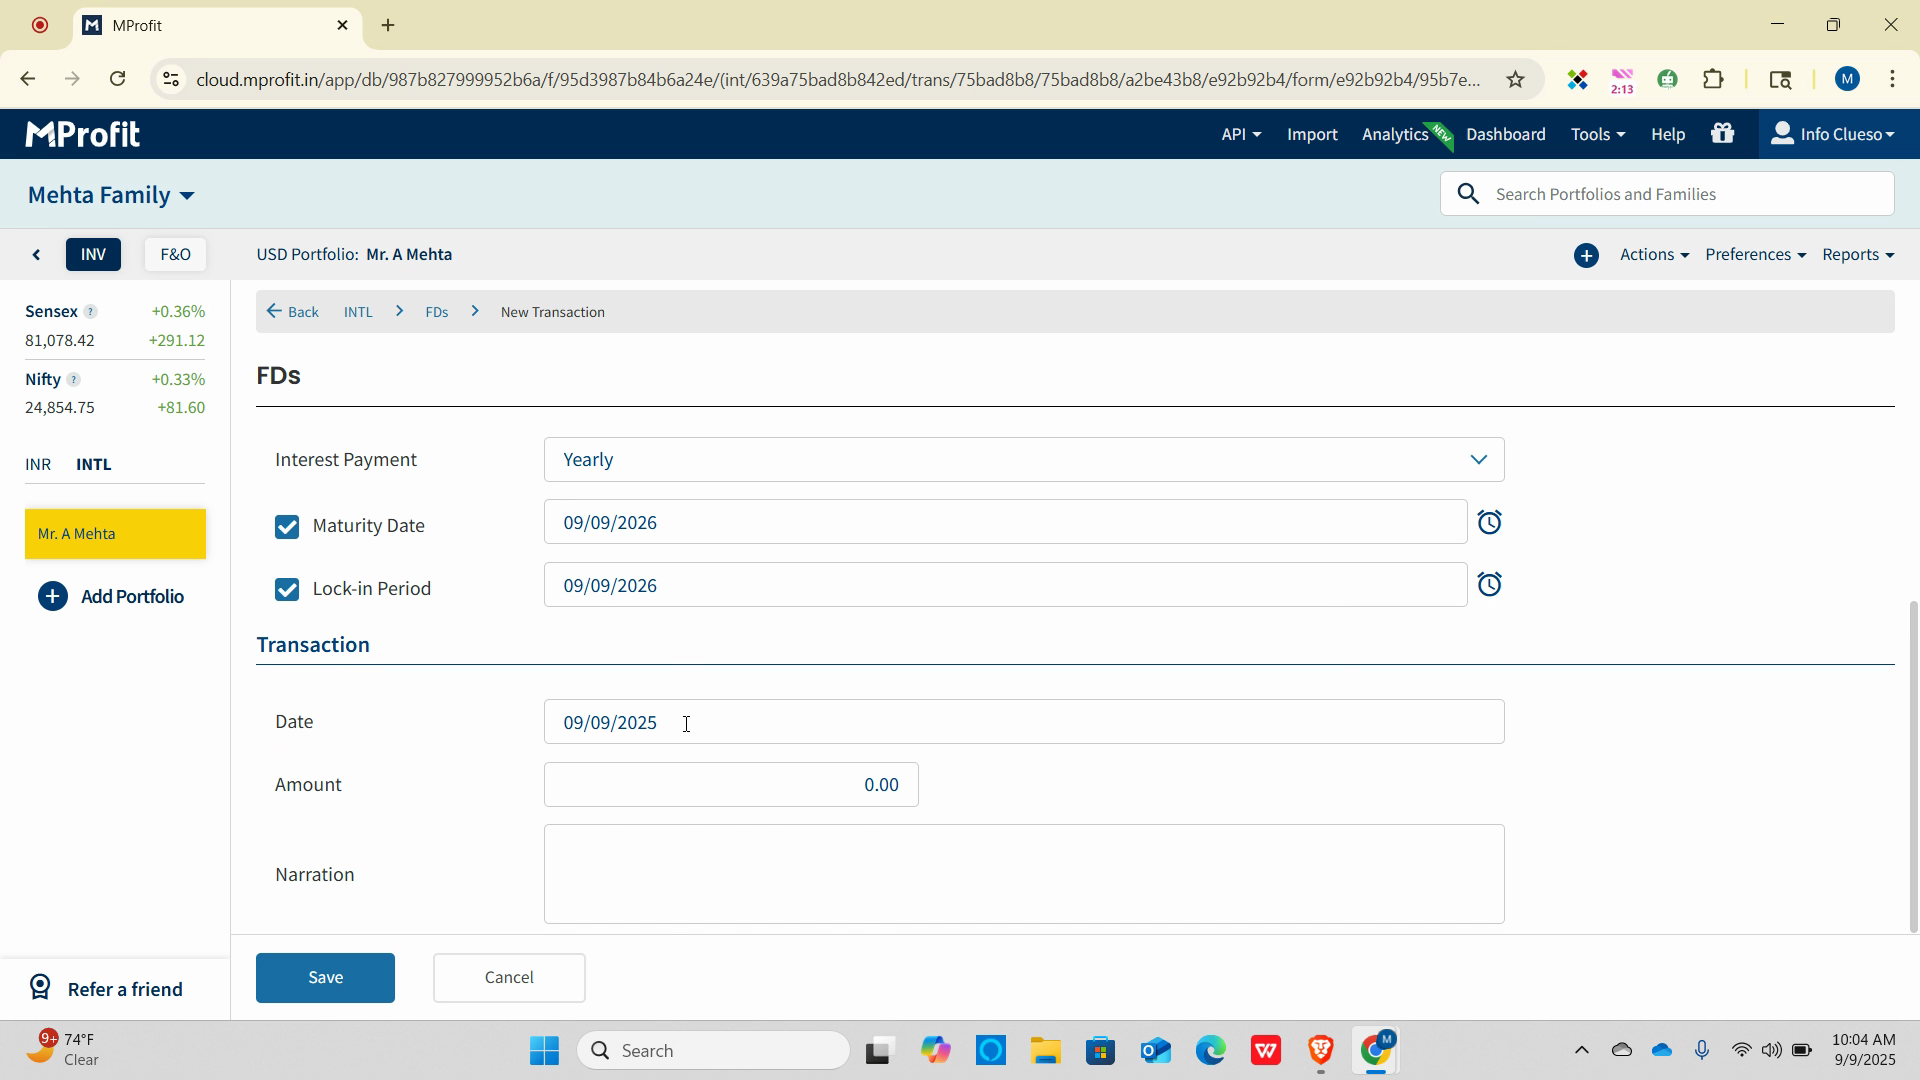Click the Sensex help question mark icon

pos(90,312)
